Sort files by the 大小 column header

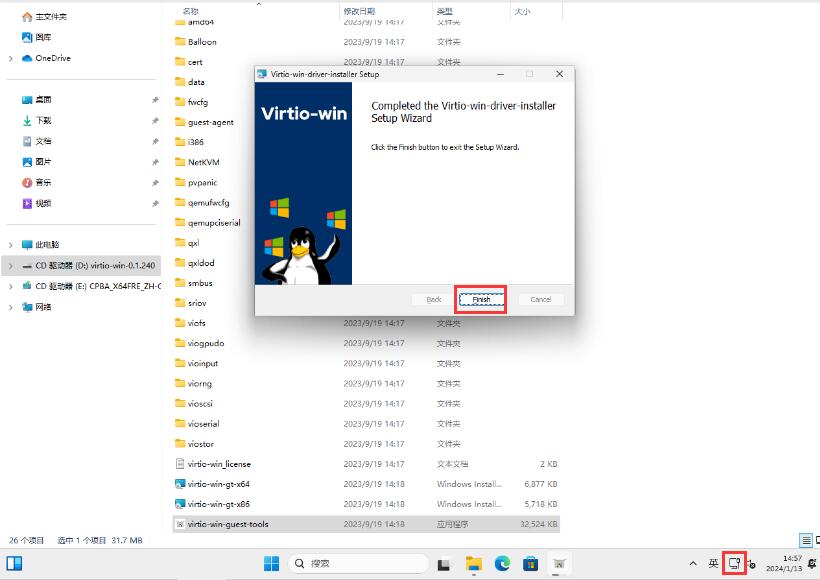click(522, 11)
